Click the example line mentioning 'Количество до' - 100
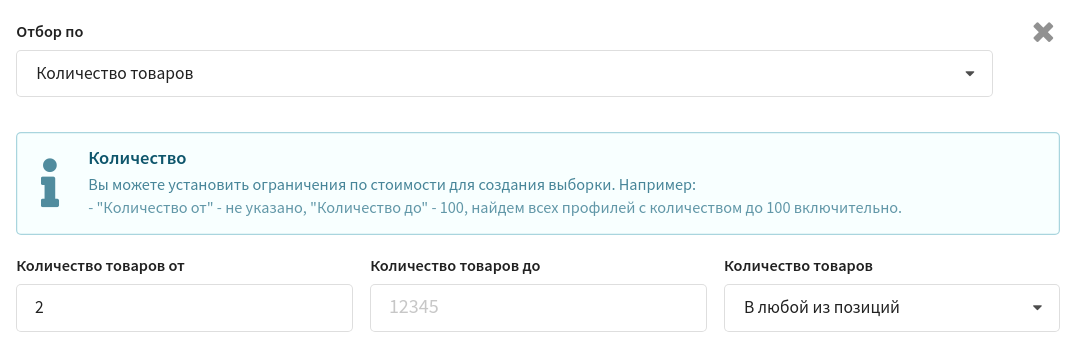The height and width of the screenshot is (364, 1075). coord(495,208)
